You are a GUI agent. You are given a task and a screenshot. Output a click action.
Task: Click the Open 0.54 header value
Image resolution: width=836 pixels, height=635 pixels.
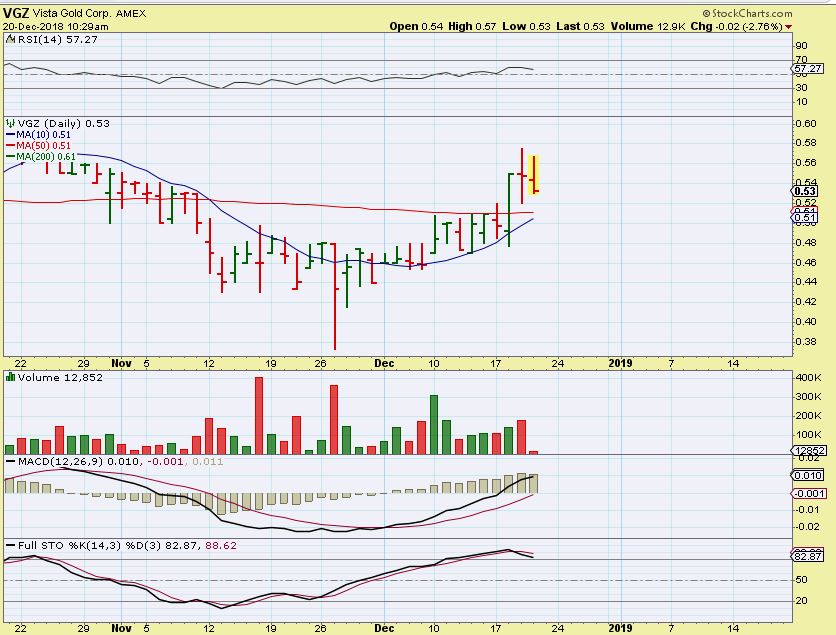click(x=416, y=26)
